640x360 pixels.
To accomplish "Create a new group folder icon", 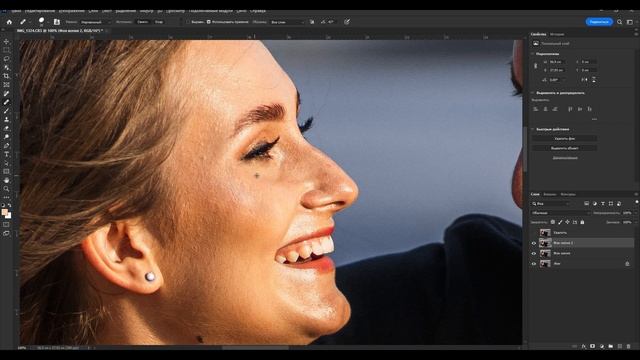I will (611, 346).
